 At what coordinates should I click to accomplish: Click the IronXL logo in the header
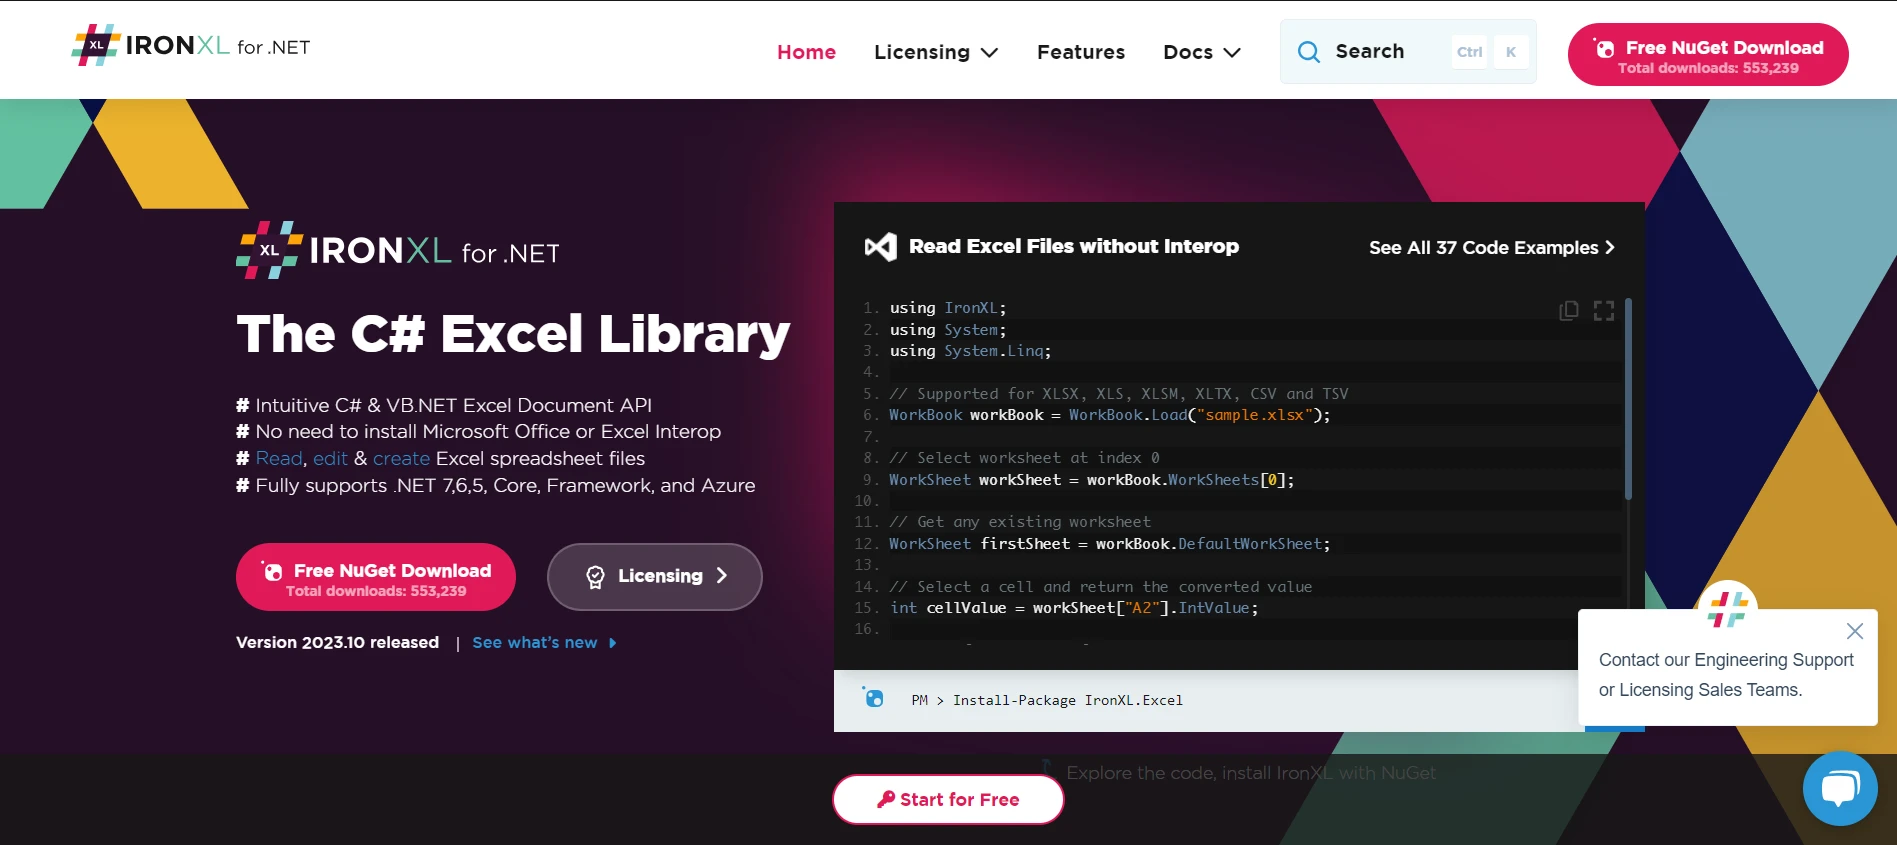(x=191, y=46)
